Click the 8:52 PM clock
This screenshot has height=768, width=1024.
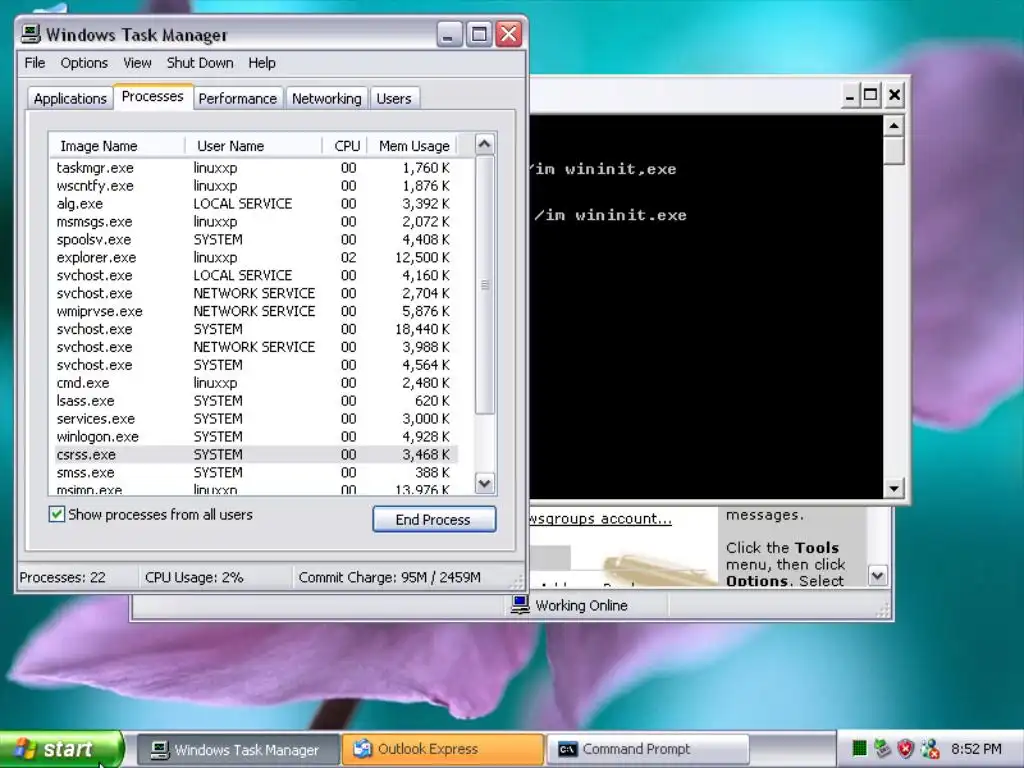click(x=976, y=749)
